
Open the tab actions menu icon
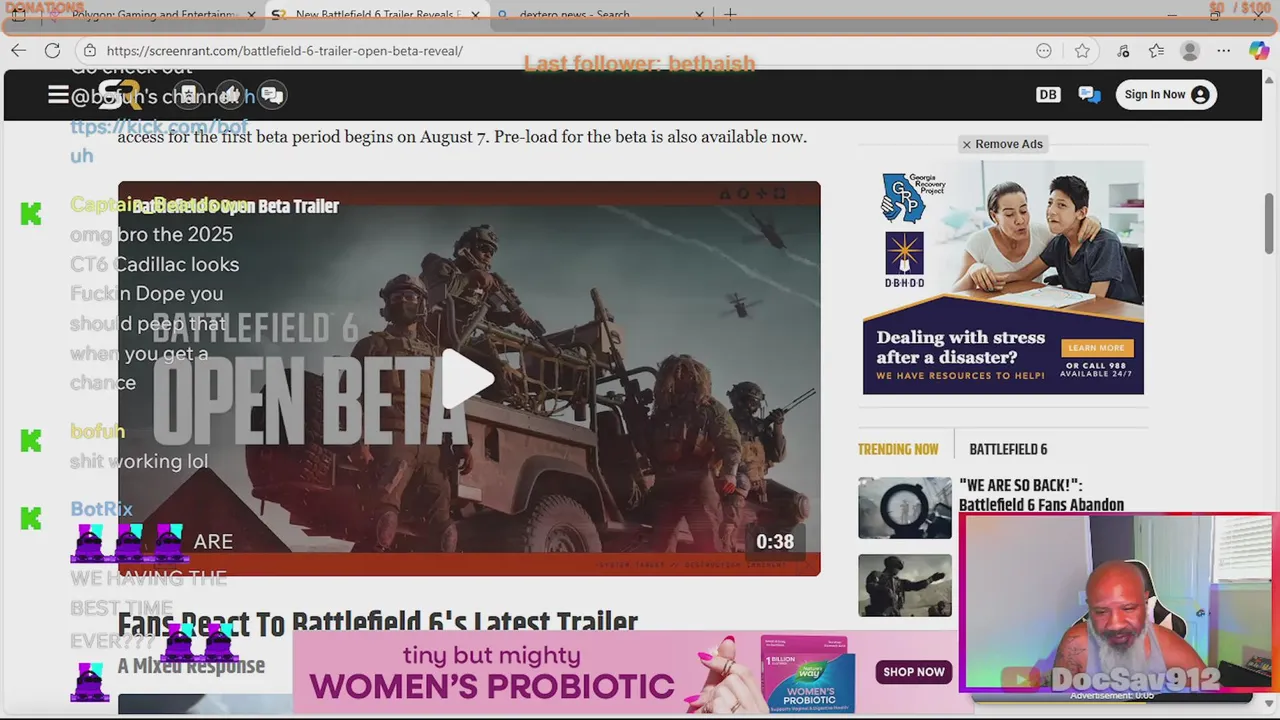coord(19,15)
